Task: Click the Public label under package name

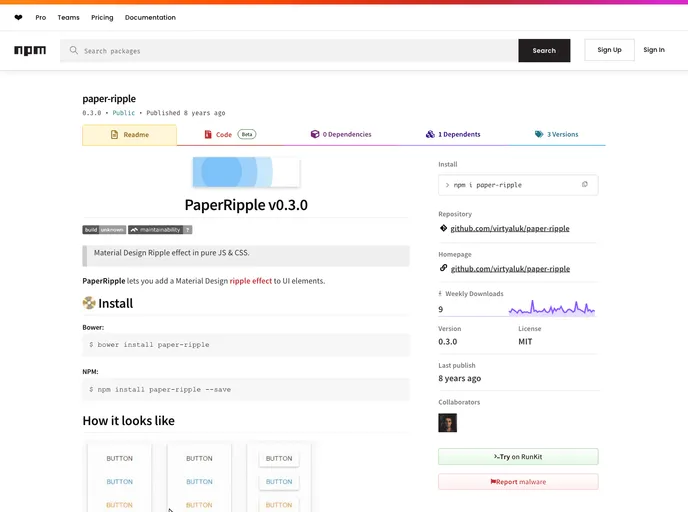Action: 124,113
